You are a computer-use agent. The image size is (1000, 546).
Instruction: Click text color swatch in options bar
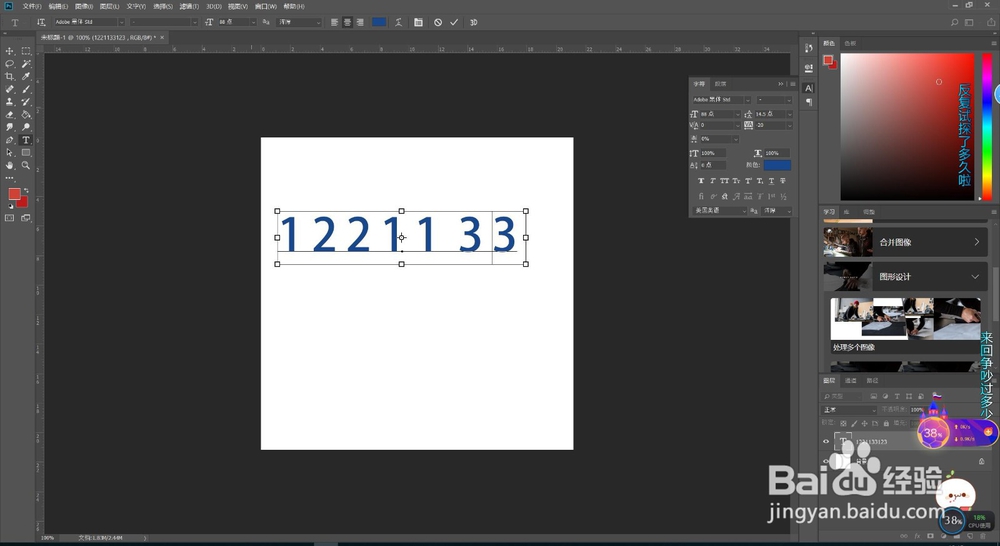click(379, 22)
